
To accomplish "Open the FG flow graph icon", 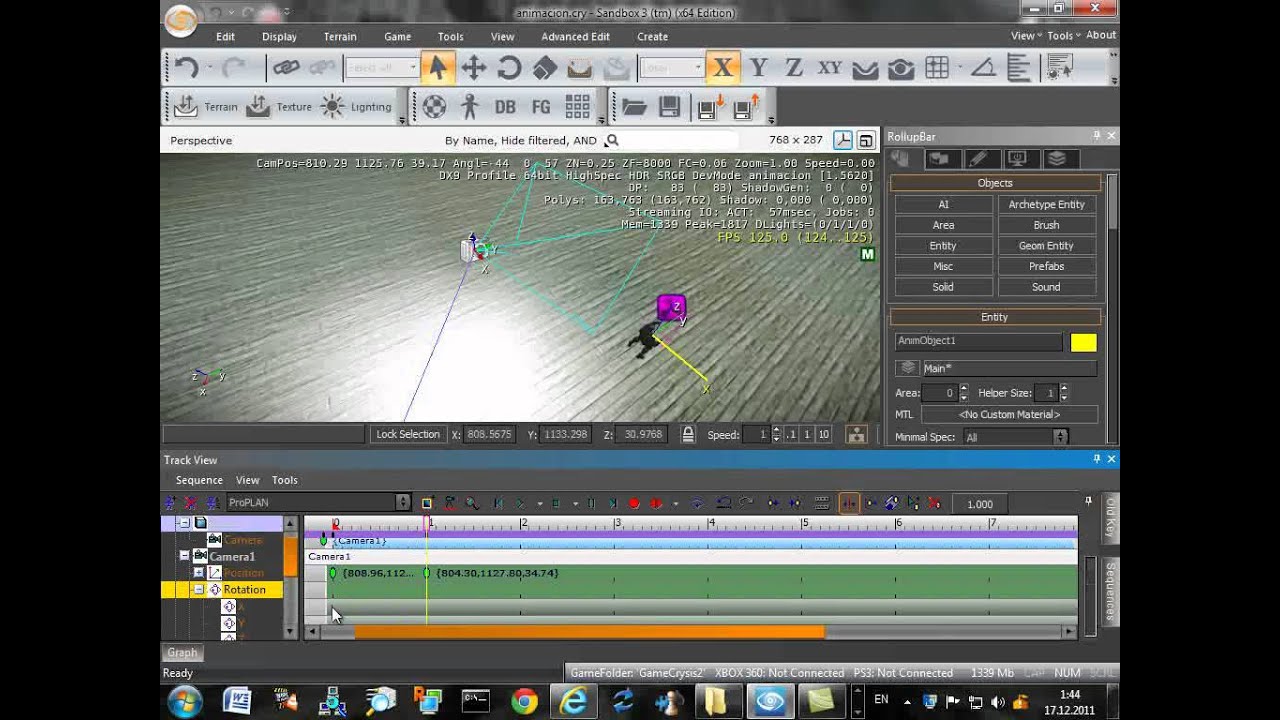I will 541,107.
